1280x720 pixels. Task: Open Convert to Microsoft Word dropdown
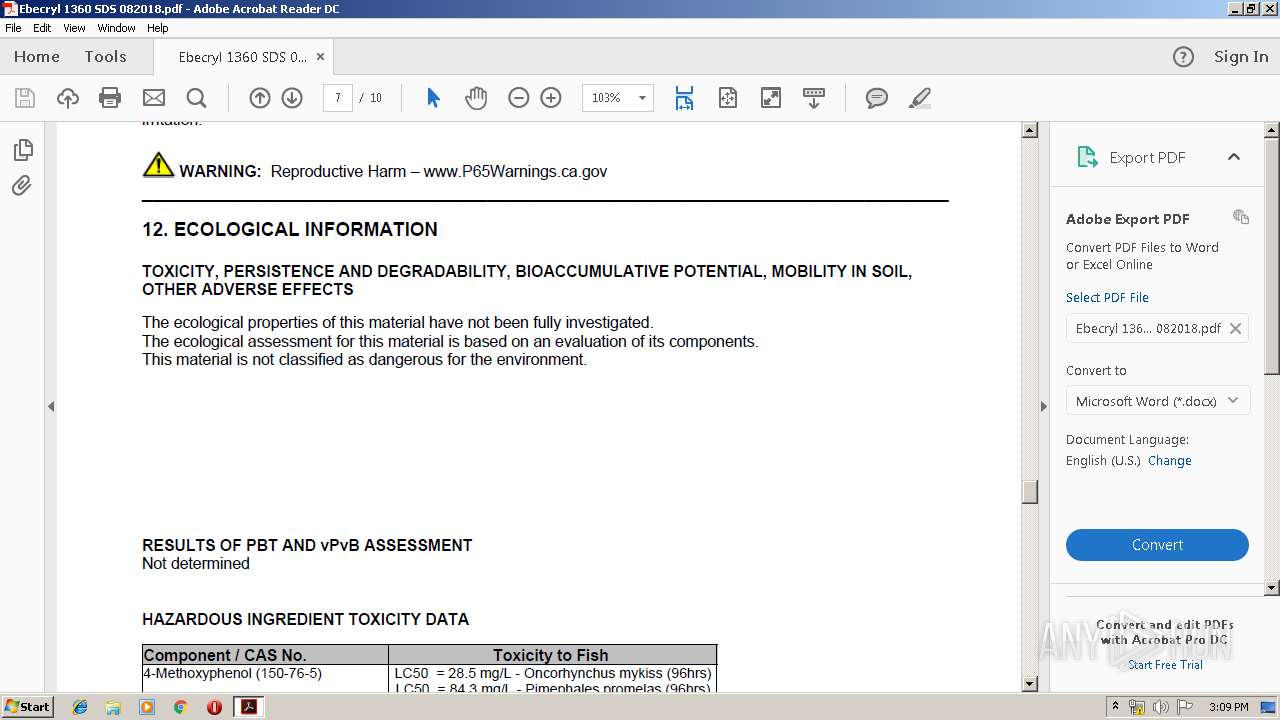1158,401
